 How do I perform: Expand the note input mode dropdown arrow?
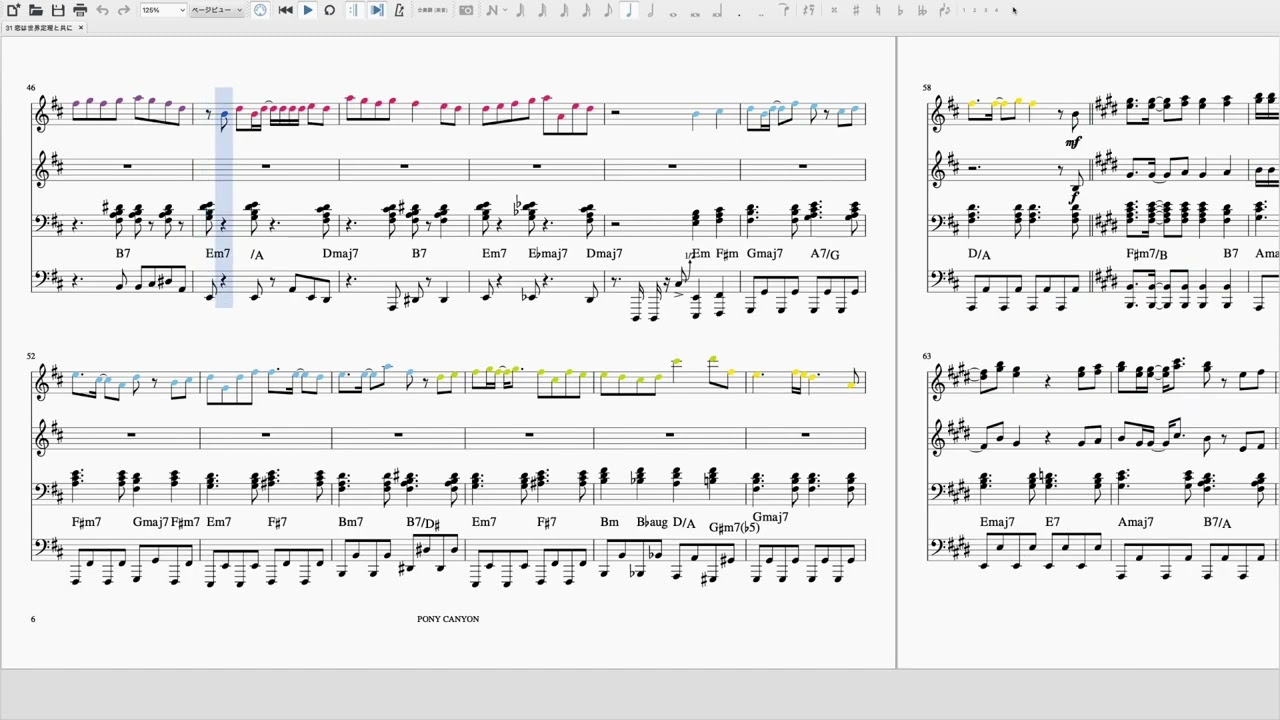tap(505, 10)
